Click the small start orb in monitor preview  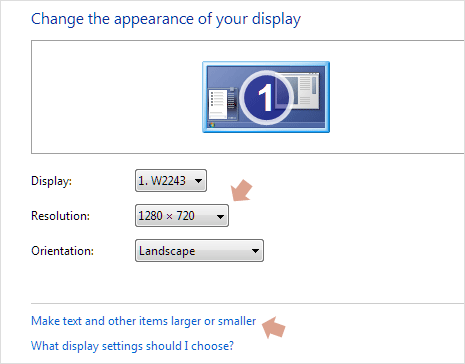(211, 125)
